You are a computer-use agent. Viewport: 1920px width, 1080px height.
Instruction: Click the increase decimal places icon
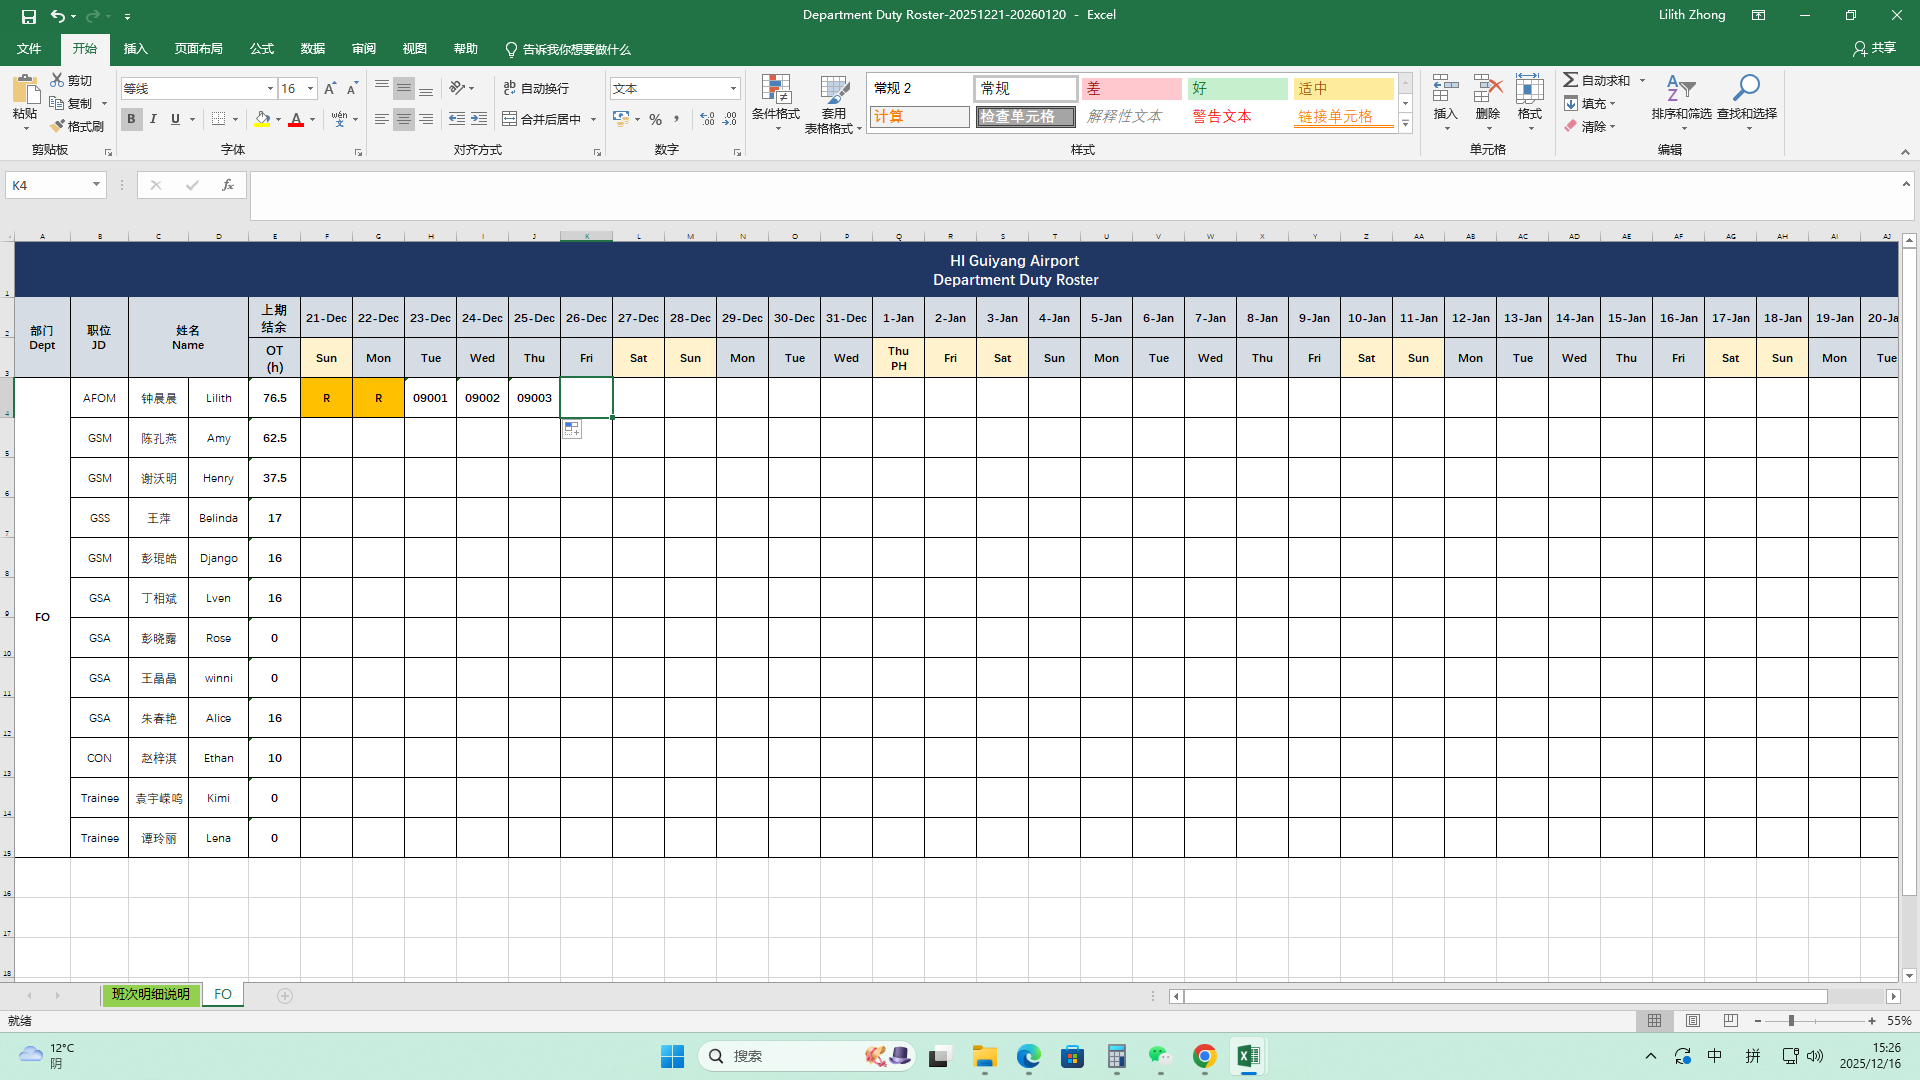(708, 119)
